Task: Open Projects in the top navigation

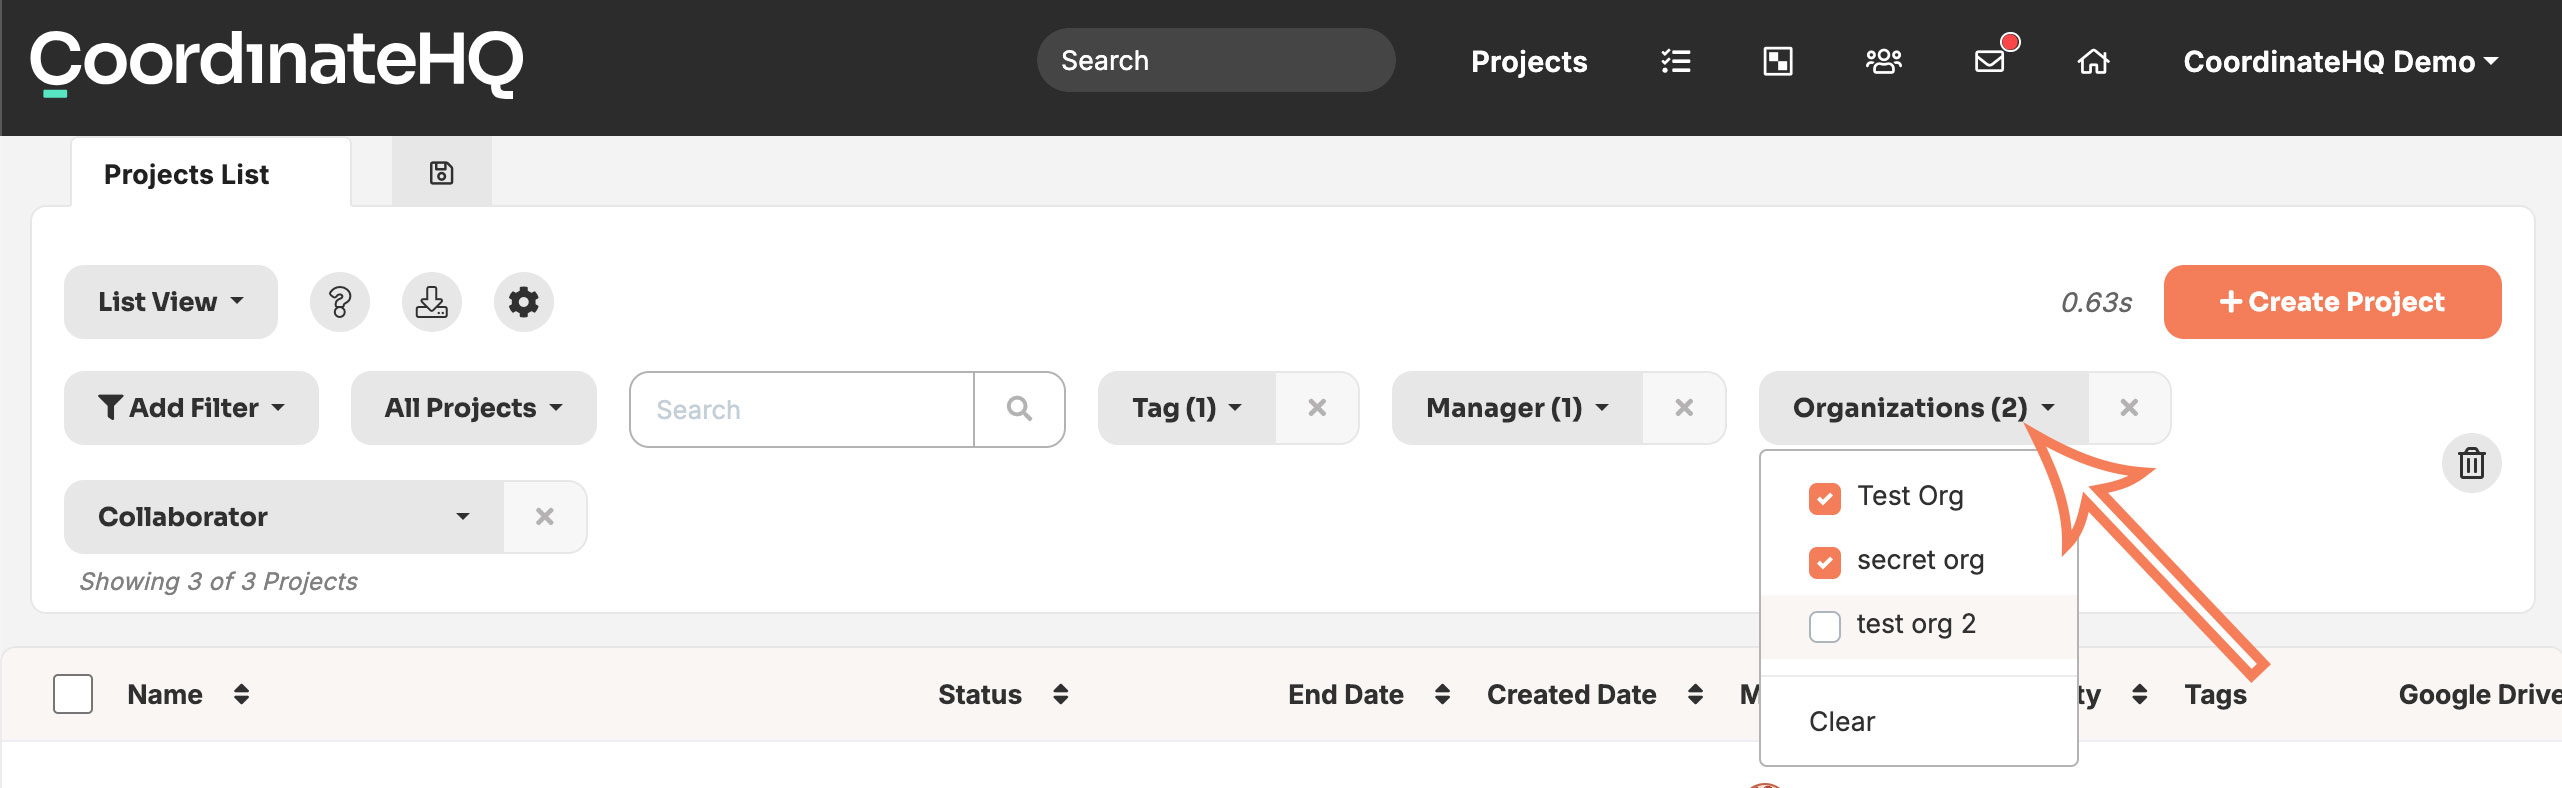Action: click(1529, 62)
